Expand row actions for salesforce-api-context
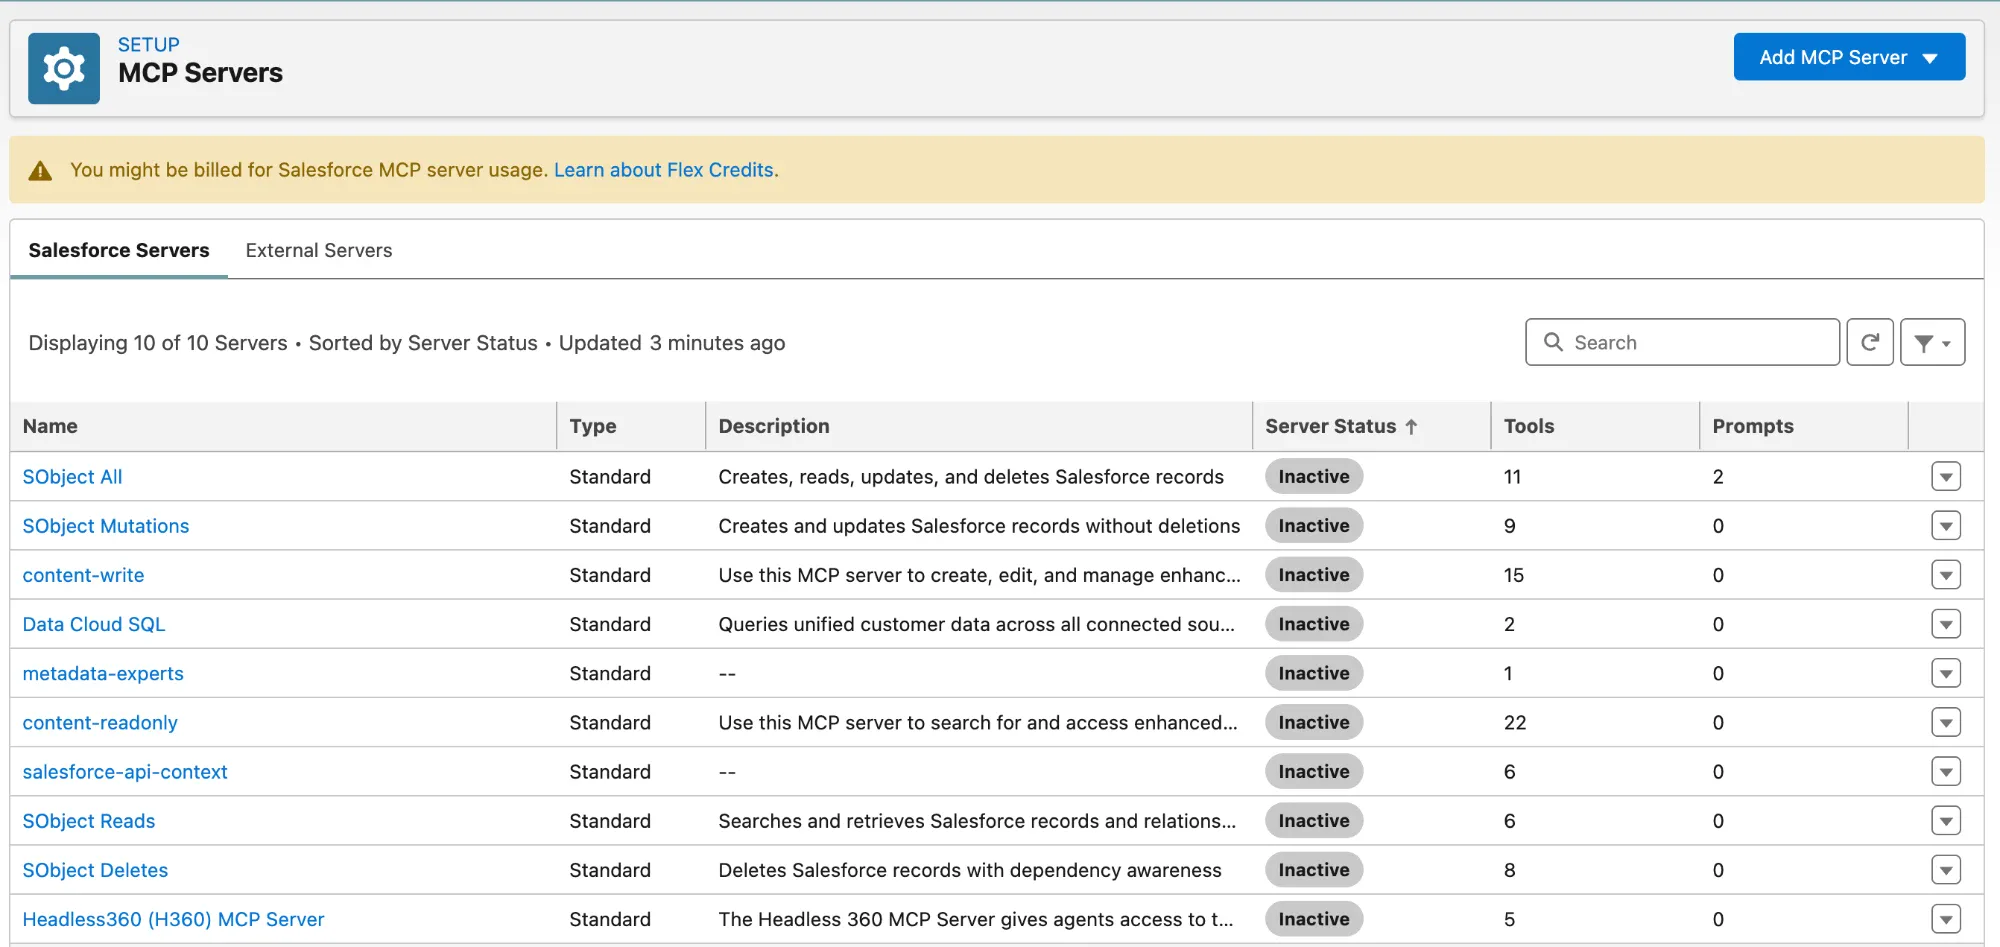 (1945, 772)
